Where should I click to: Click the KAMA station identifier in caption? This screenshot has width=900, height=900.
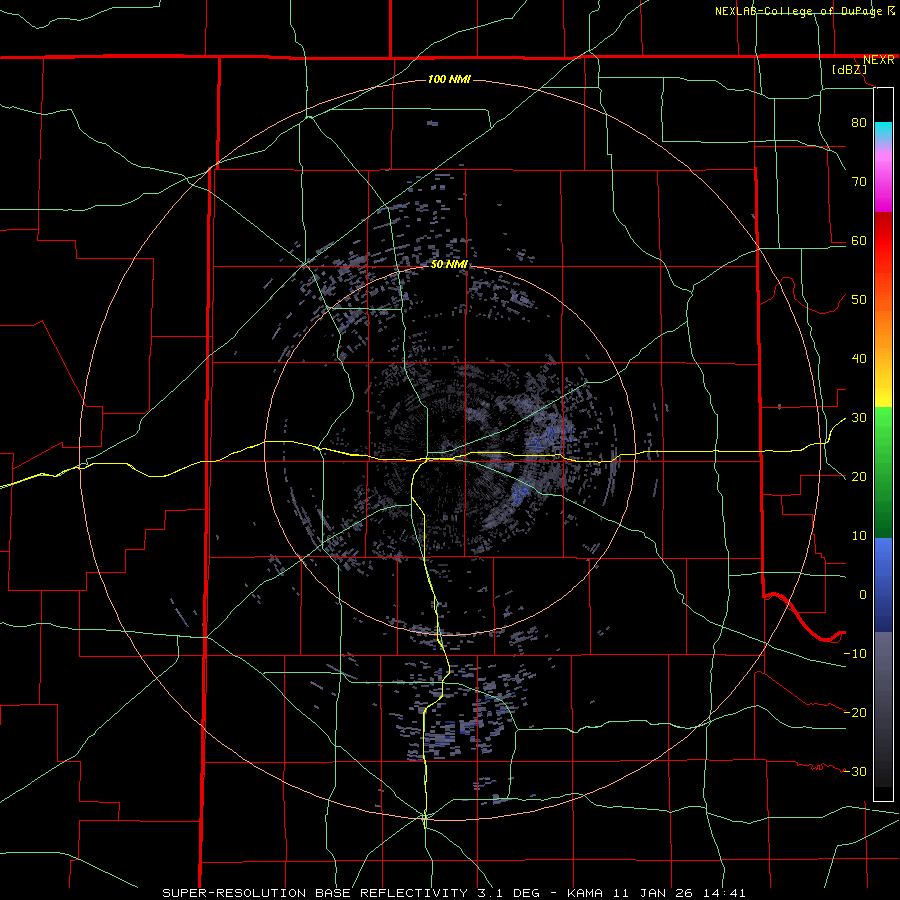coord(585,893)
